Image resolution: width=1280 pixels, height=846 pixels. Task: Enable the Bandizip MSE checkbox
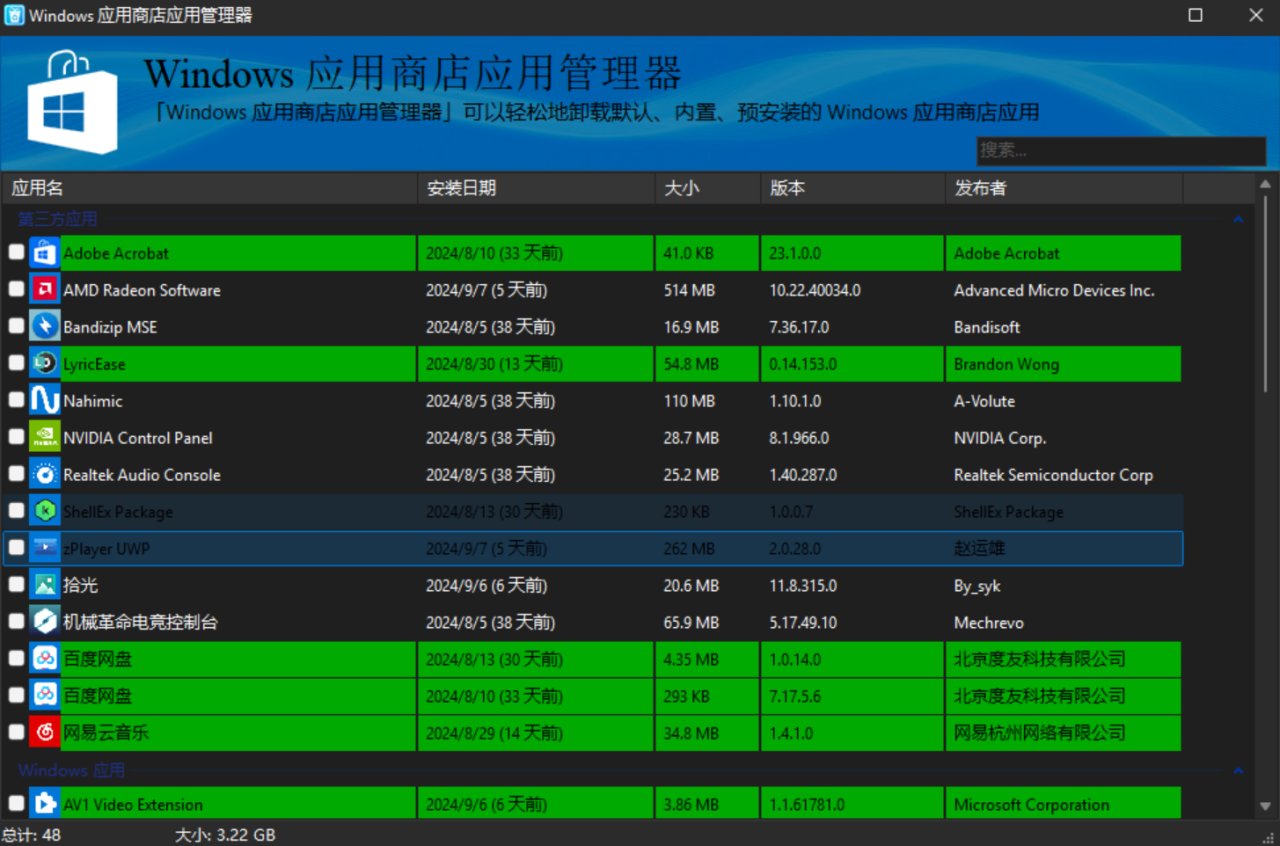point(16,326)
